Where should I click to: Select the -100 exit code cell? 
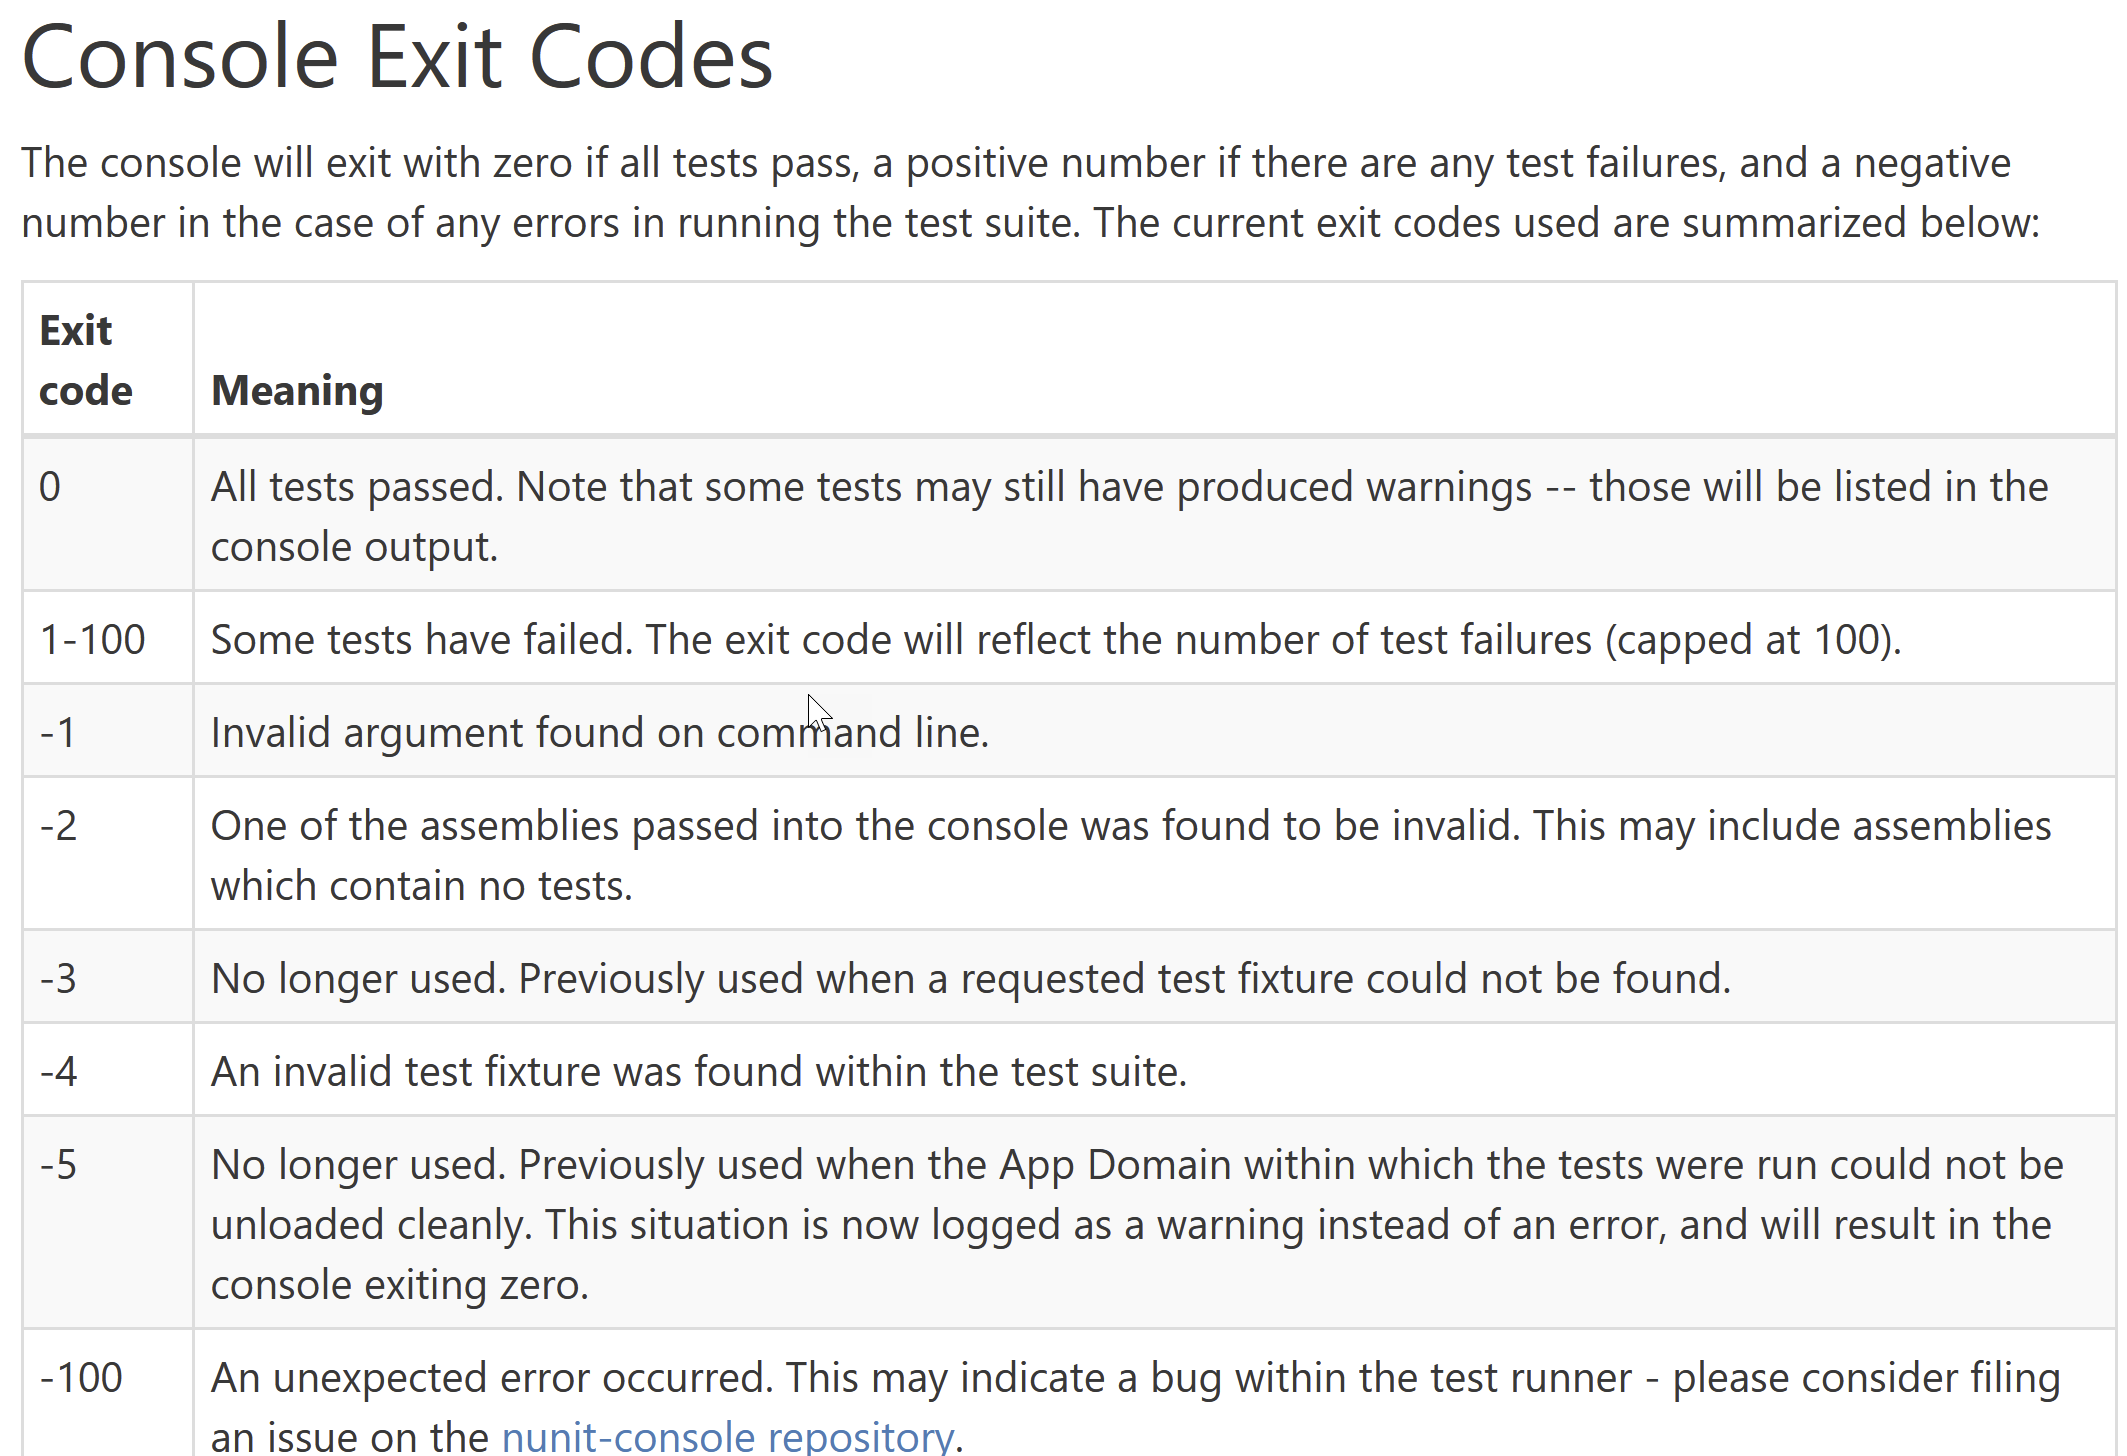pos(107,1393)
